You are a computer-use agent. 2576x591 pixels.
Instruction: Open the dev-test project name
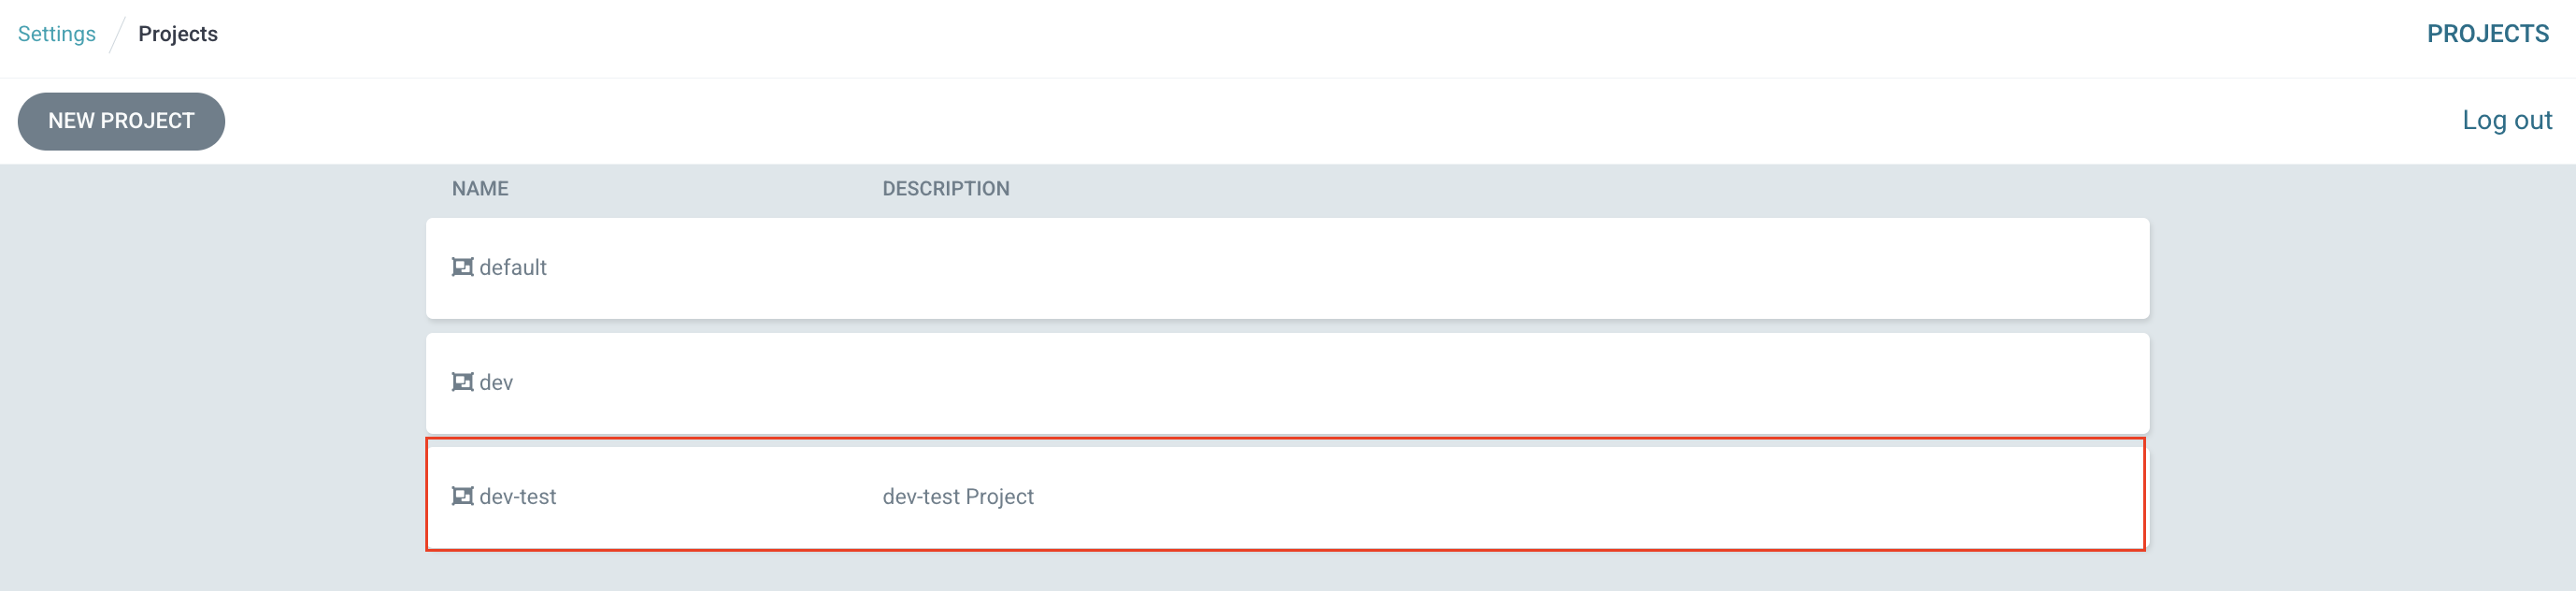518,496
